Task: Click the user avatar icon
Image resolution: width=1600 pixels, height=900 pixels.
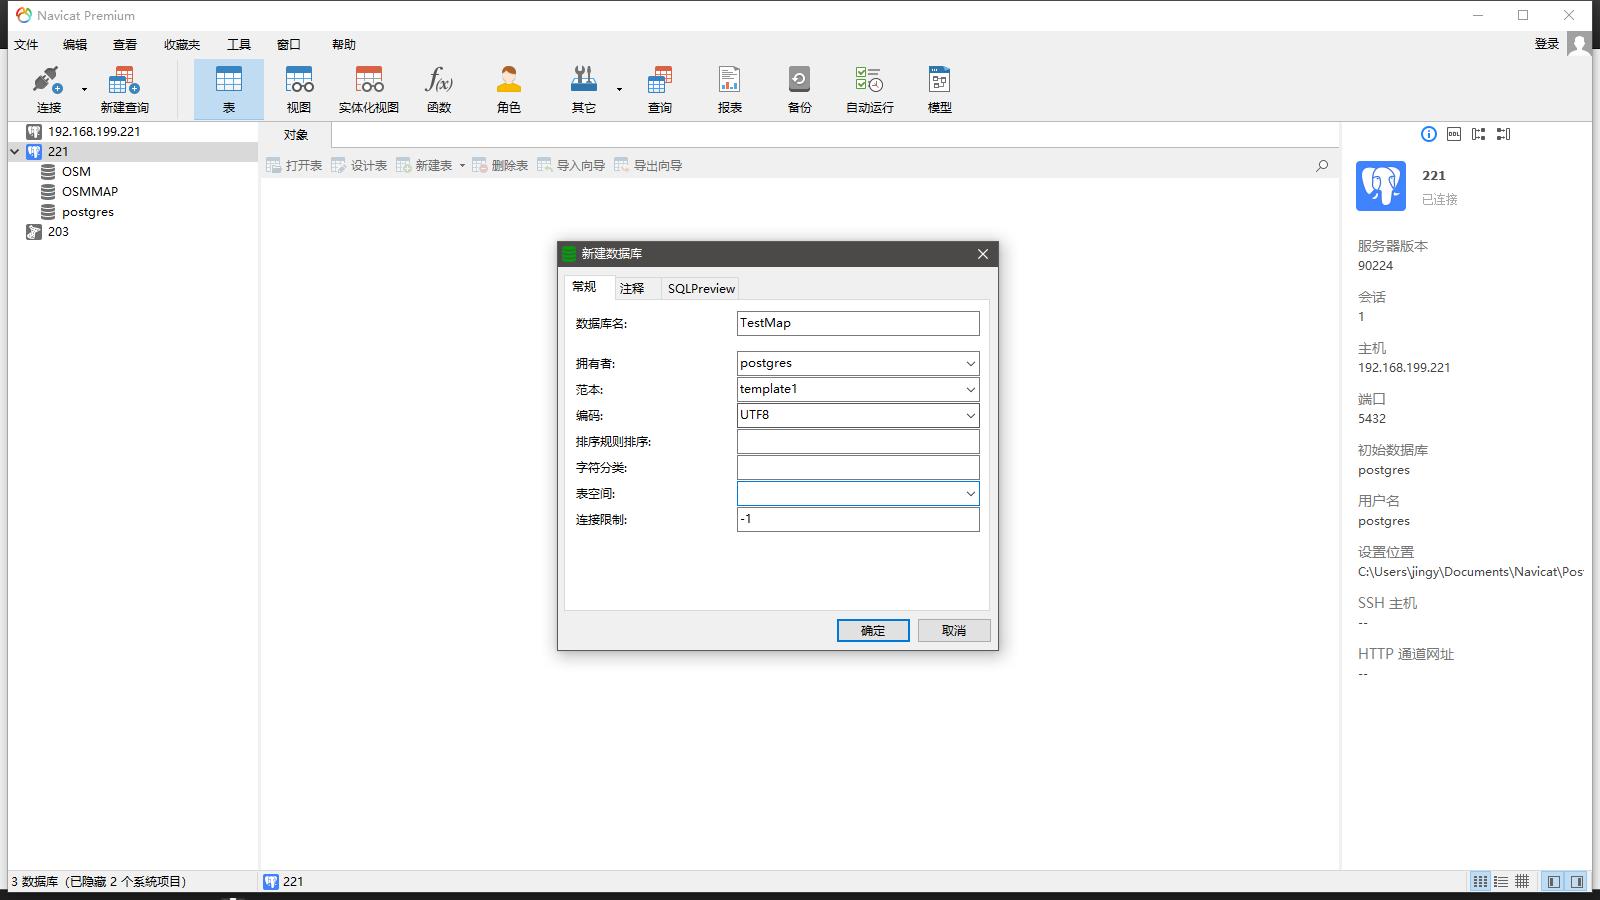Action: click(1579, 43)
